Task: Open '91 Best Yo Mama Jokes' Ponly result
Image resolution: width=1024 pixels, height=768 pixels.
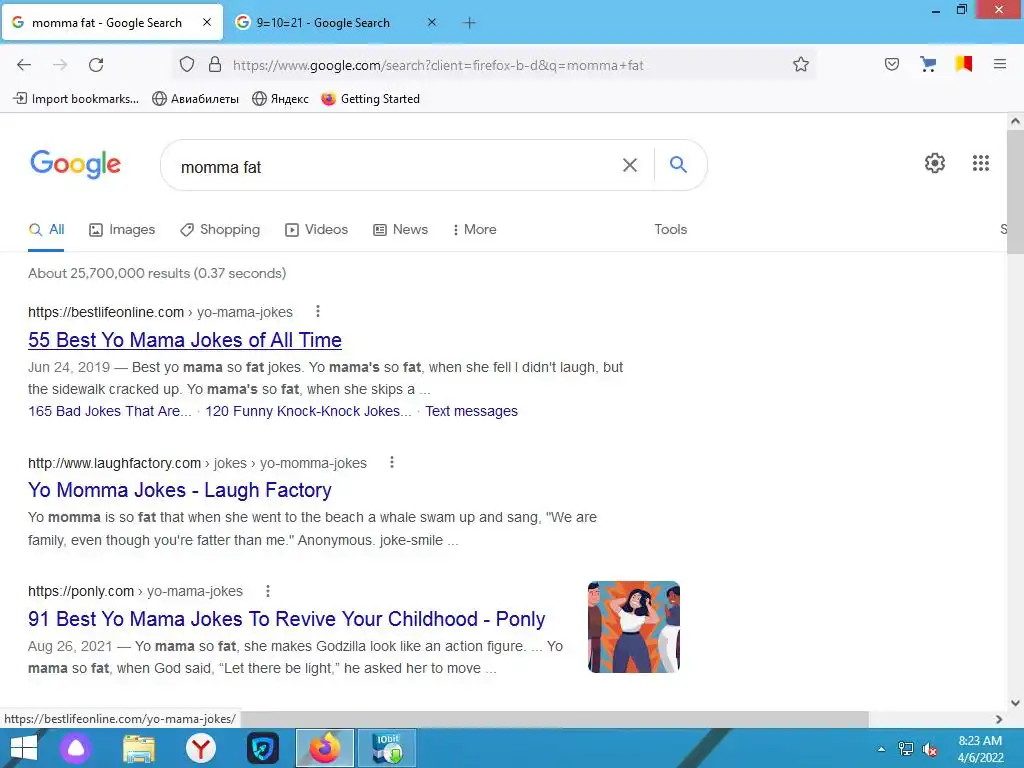Action: pyautogui.click(x=287, y=618)
